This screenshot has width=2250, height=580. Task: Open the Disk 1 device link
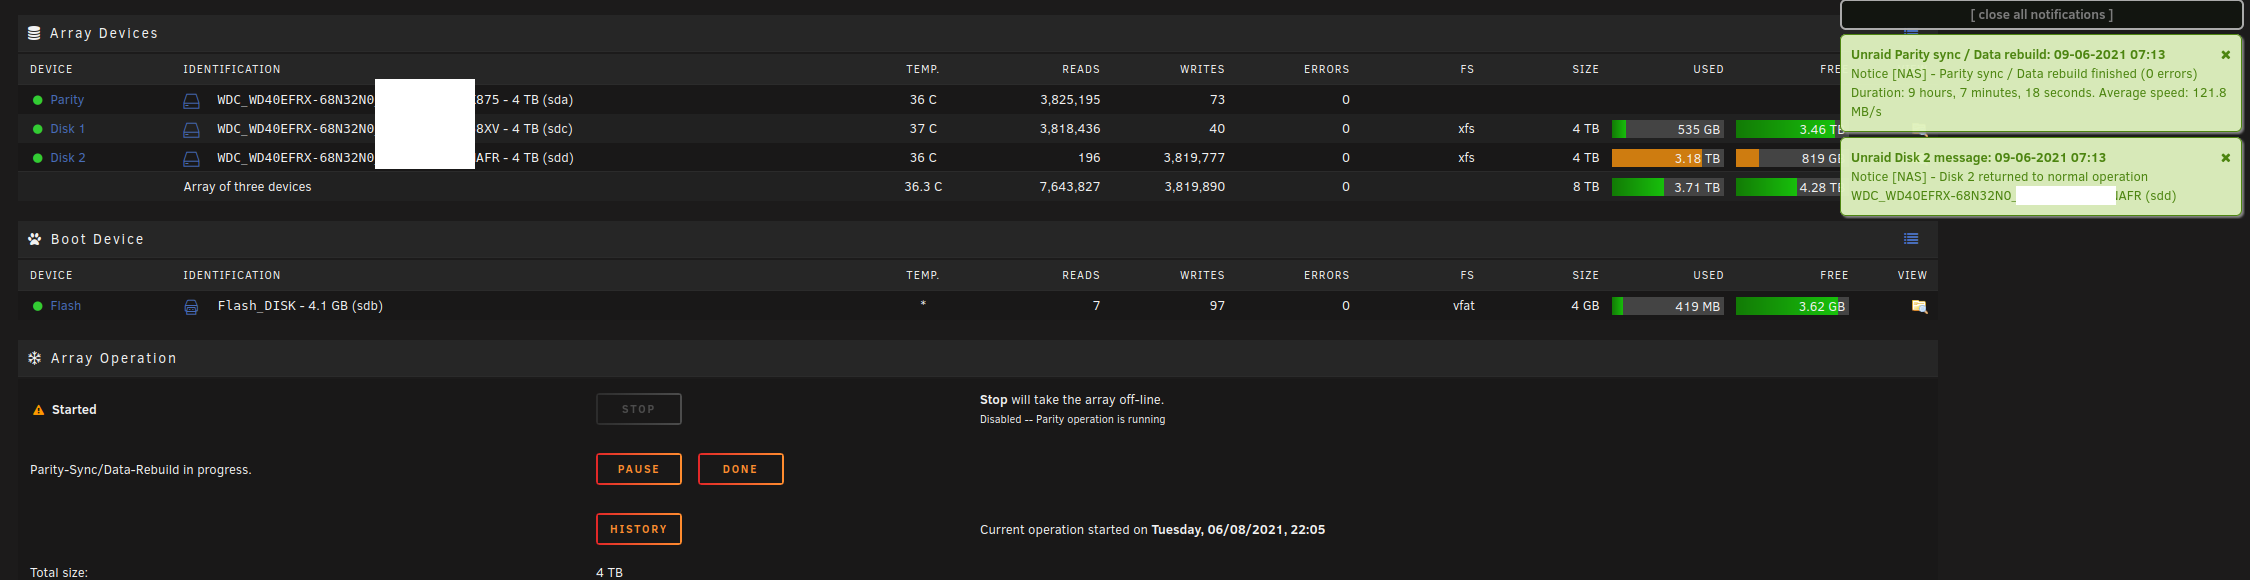[67, 129]
